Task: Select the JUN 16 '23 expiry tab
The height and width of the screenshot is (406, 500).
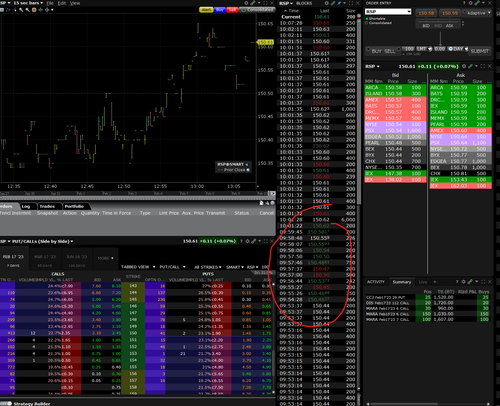Action: tap(77, 259)
